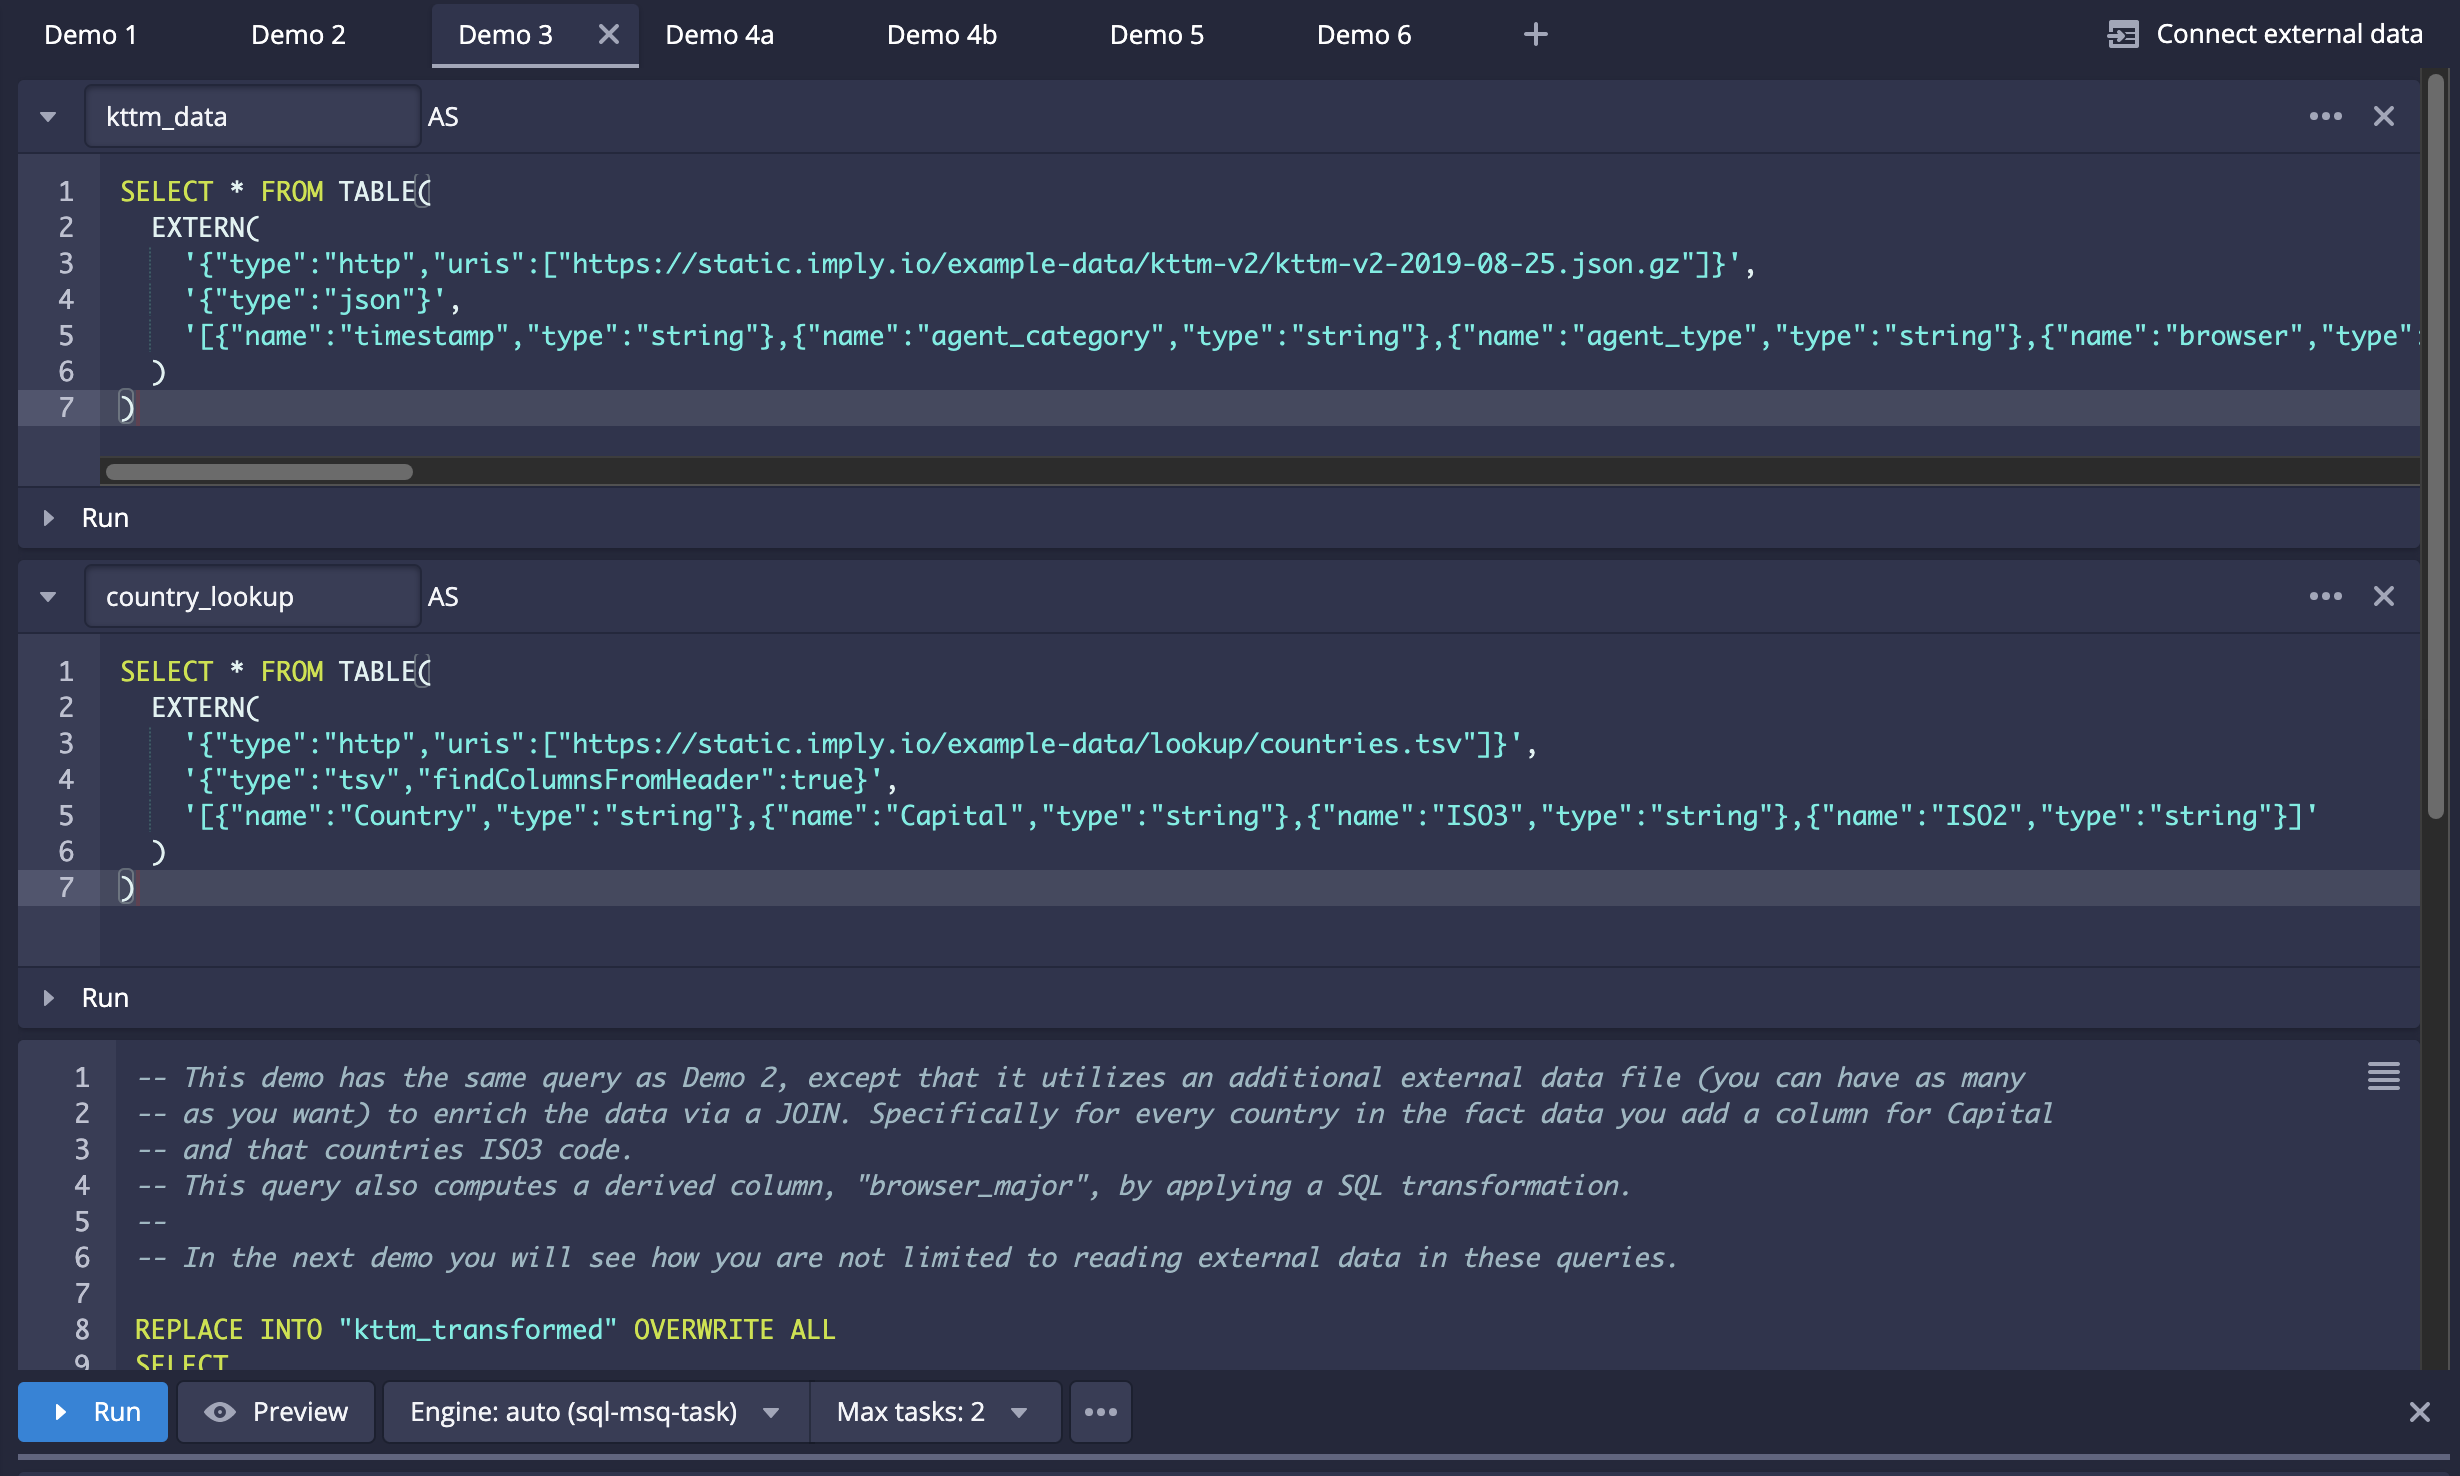Remove the kttm_data helper query

click(x=2384, y=117)
